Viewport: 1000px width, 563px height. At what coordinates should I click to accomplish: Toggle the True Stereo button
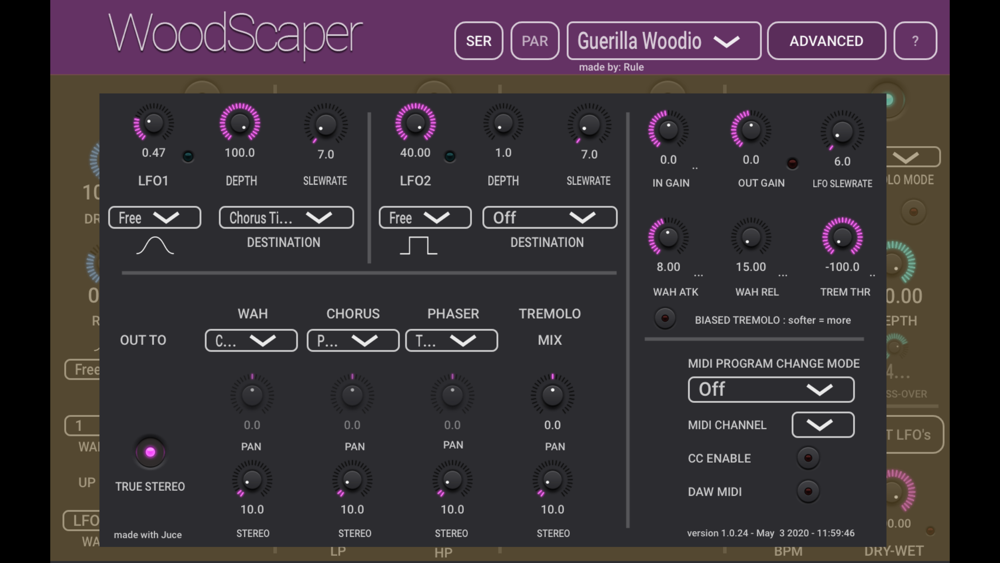150,452
